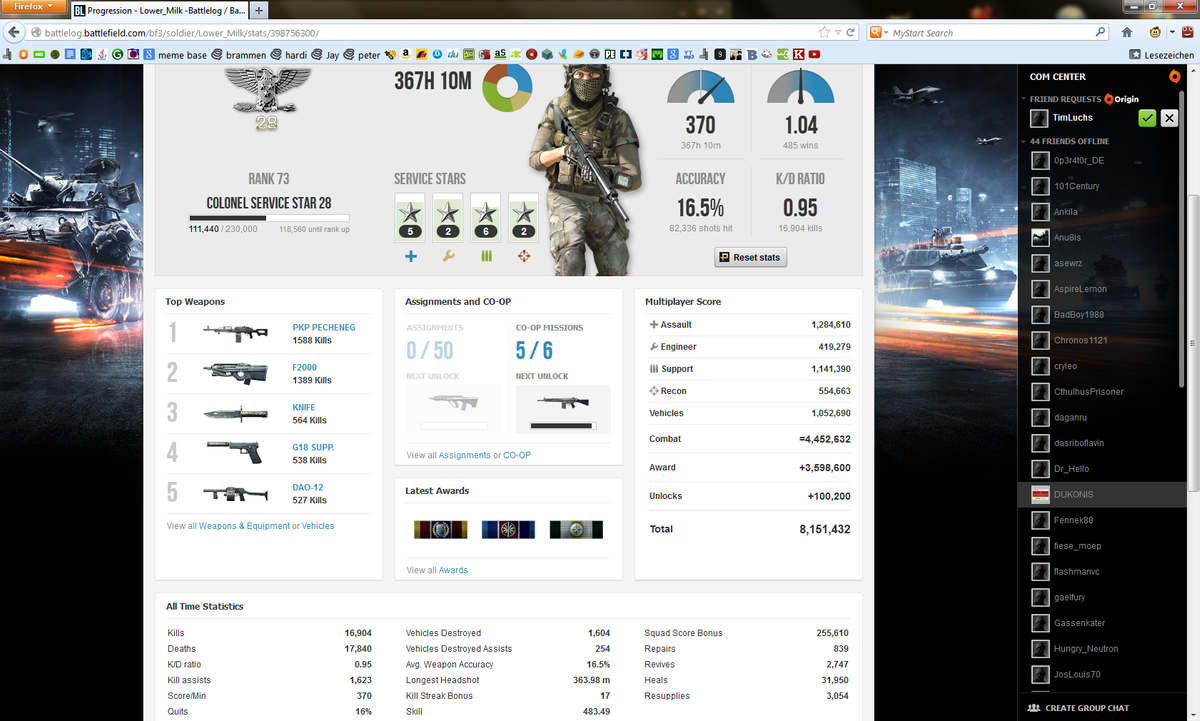This screenshot has height=721, width=1200.
Task: Open the search engine dropdown arrow
Action: click(885, 33)
